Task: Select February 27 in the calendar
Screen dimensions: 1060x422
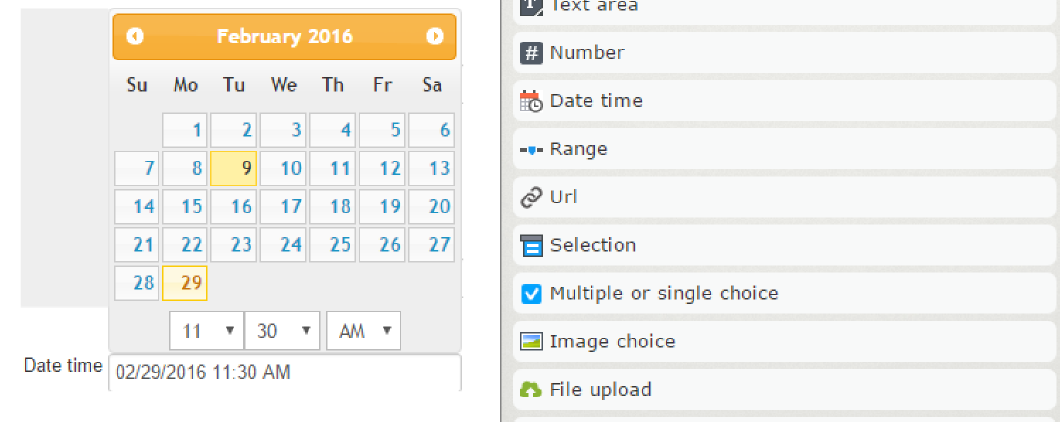Action: tap(432, 245)
